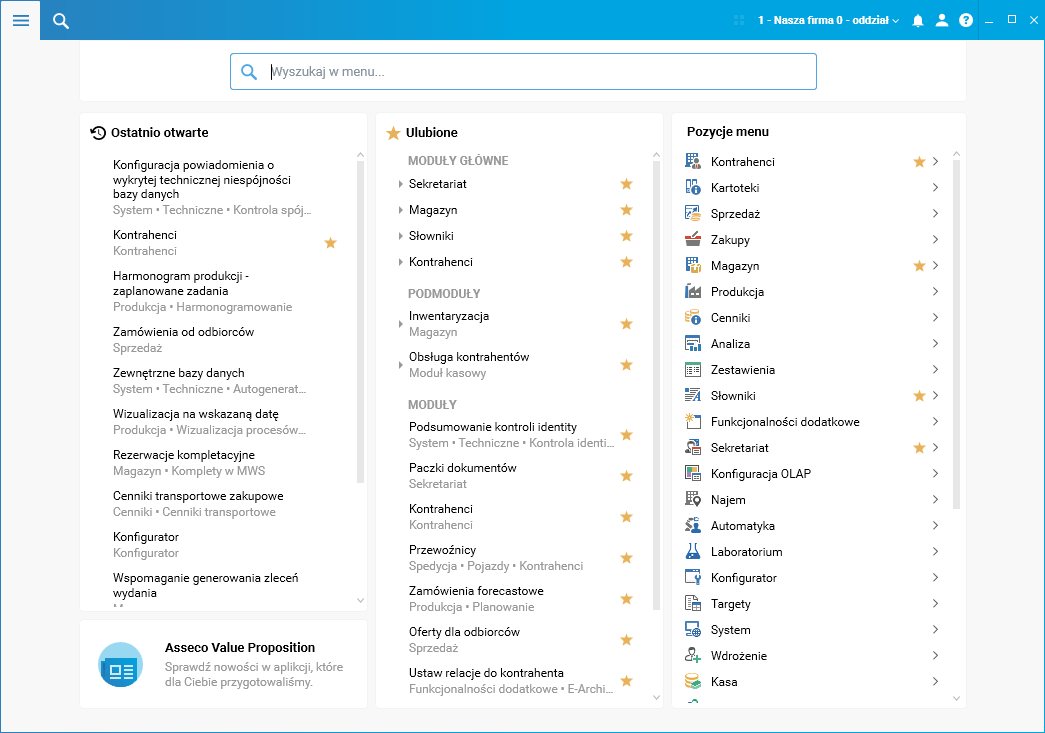Click Sprzedaż menu icon
Screen dimensions: 1045x733
click(x=693, y=213)
